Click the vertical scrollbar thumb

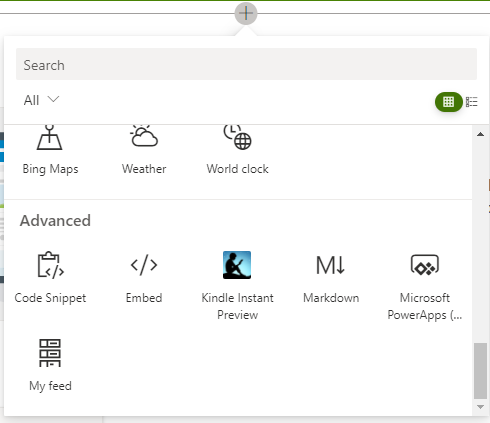tap(480, 370)
